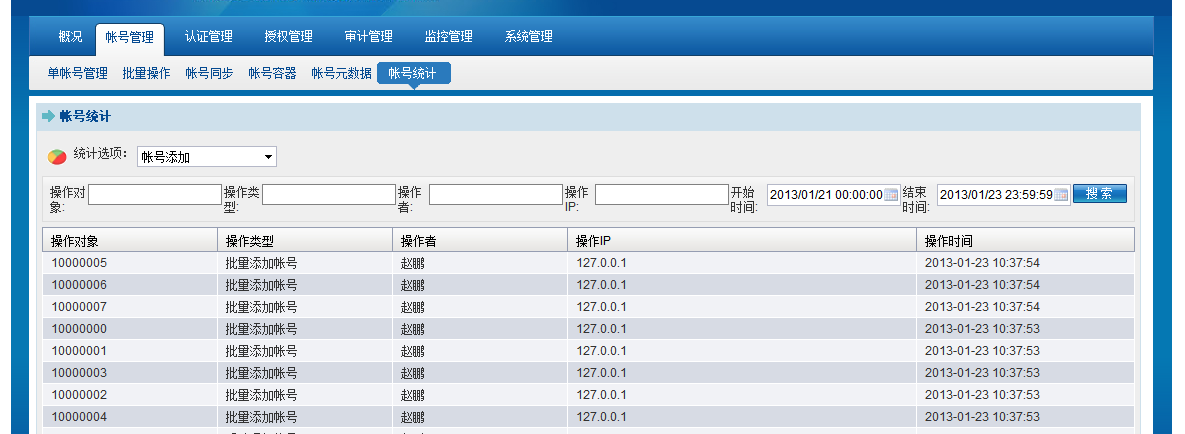Sort by the 操作时间 column header
Viewport: 1185px width, 434px height.
pyautogui.click(x=1024, y=240)
